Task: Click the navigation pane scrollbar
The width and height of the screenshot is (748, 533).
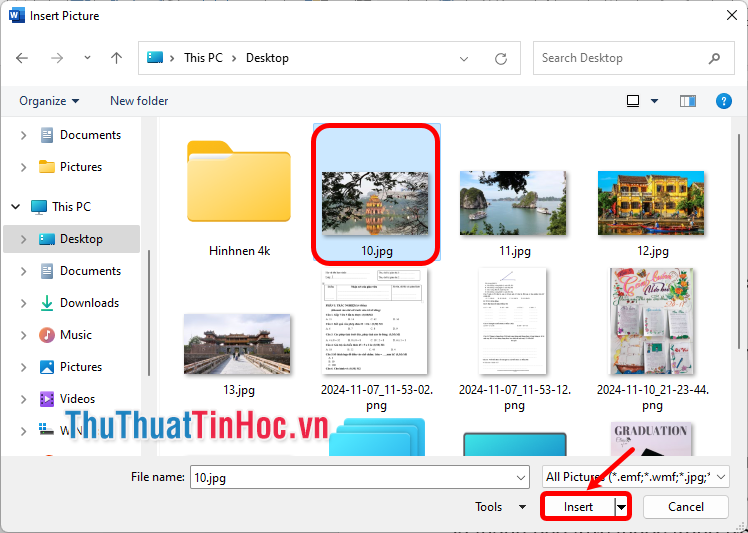Action: tap(149, 313)
